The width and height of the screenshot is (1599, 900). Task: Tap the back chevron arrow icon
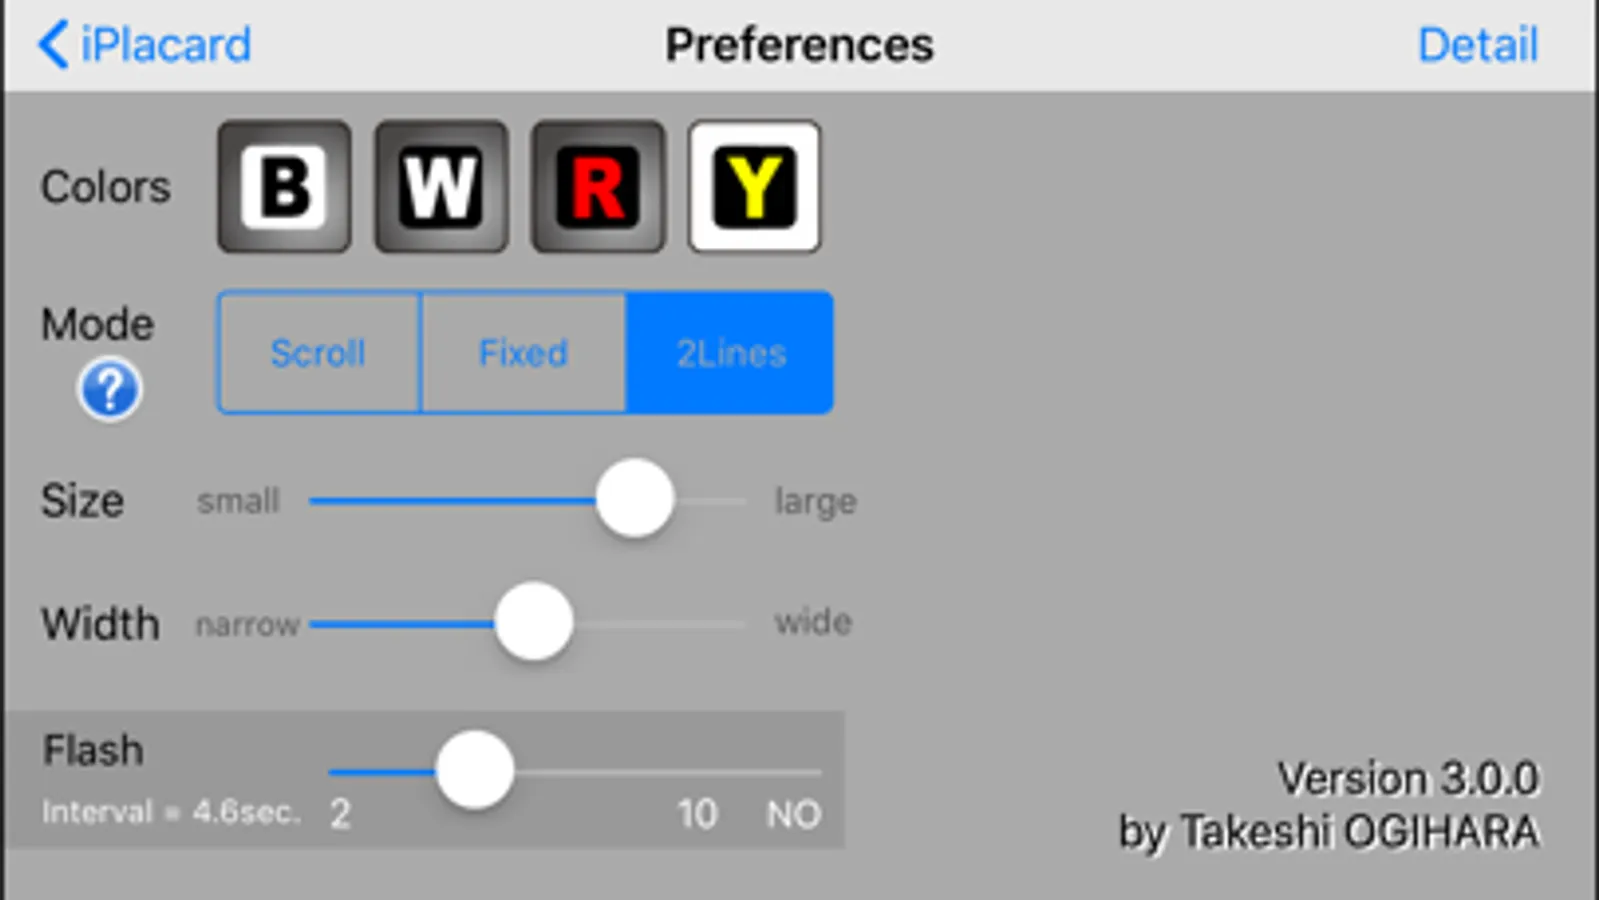(53, 45)
